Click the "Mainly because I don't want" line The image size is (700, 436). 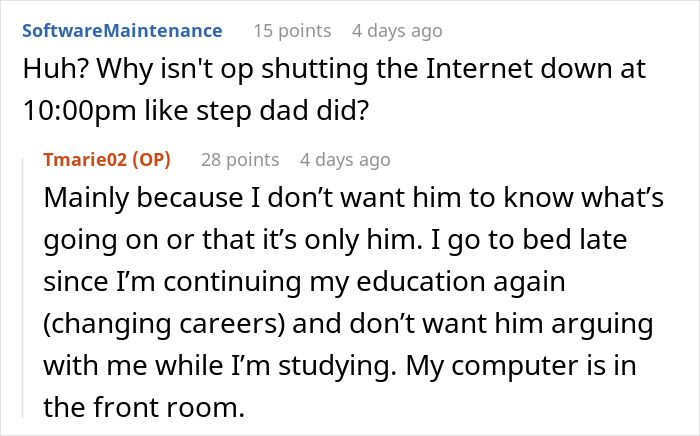tap(354, 197)
